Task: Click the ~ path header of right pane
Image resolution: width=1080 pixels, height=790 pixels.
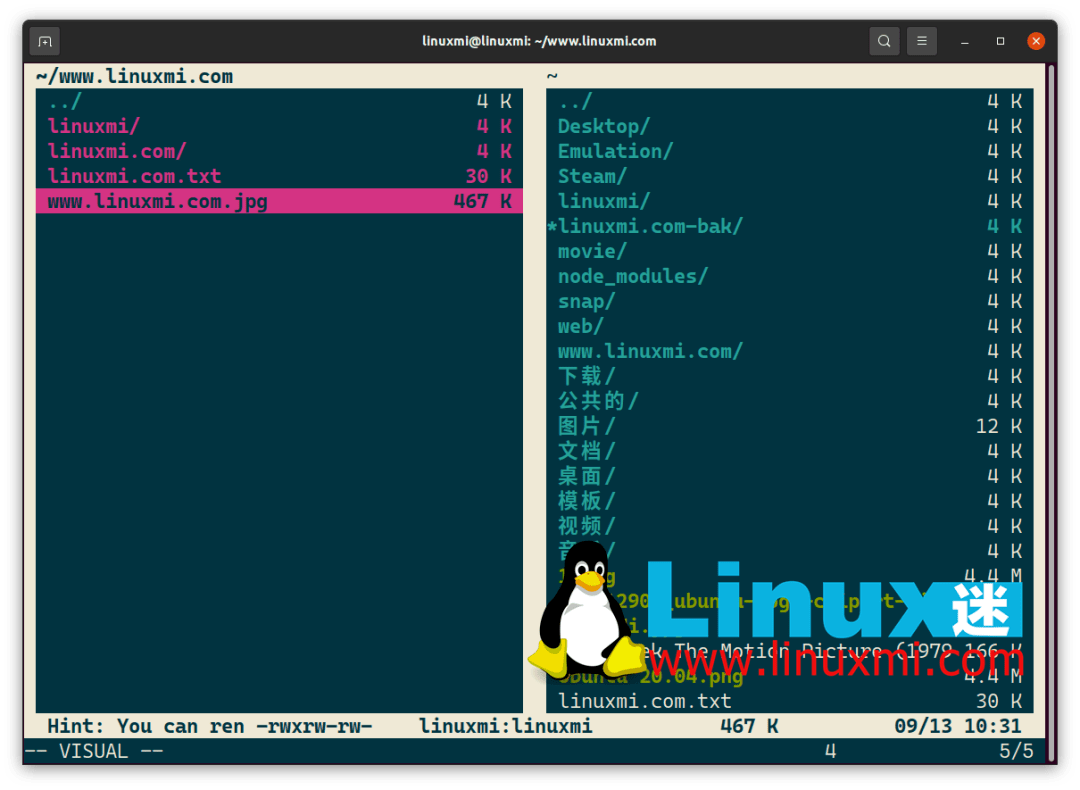Action: (552, 76)
